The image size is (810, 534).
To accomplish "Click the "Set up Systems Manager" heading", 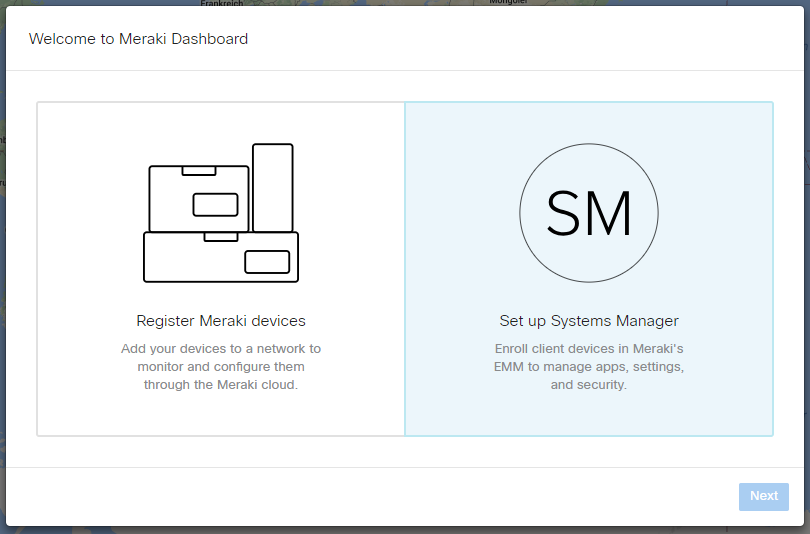I will pyautogui.click(x=589, y=321).
